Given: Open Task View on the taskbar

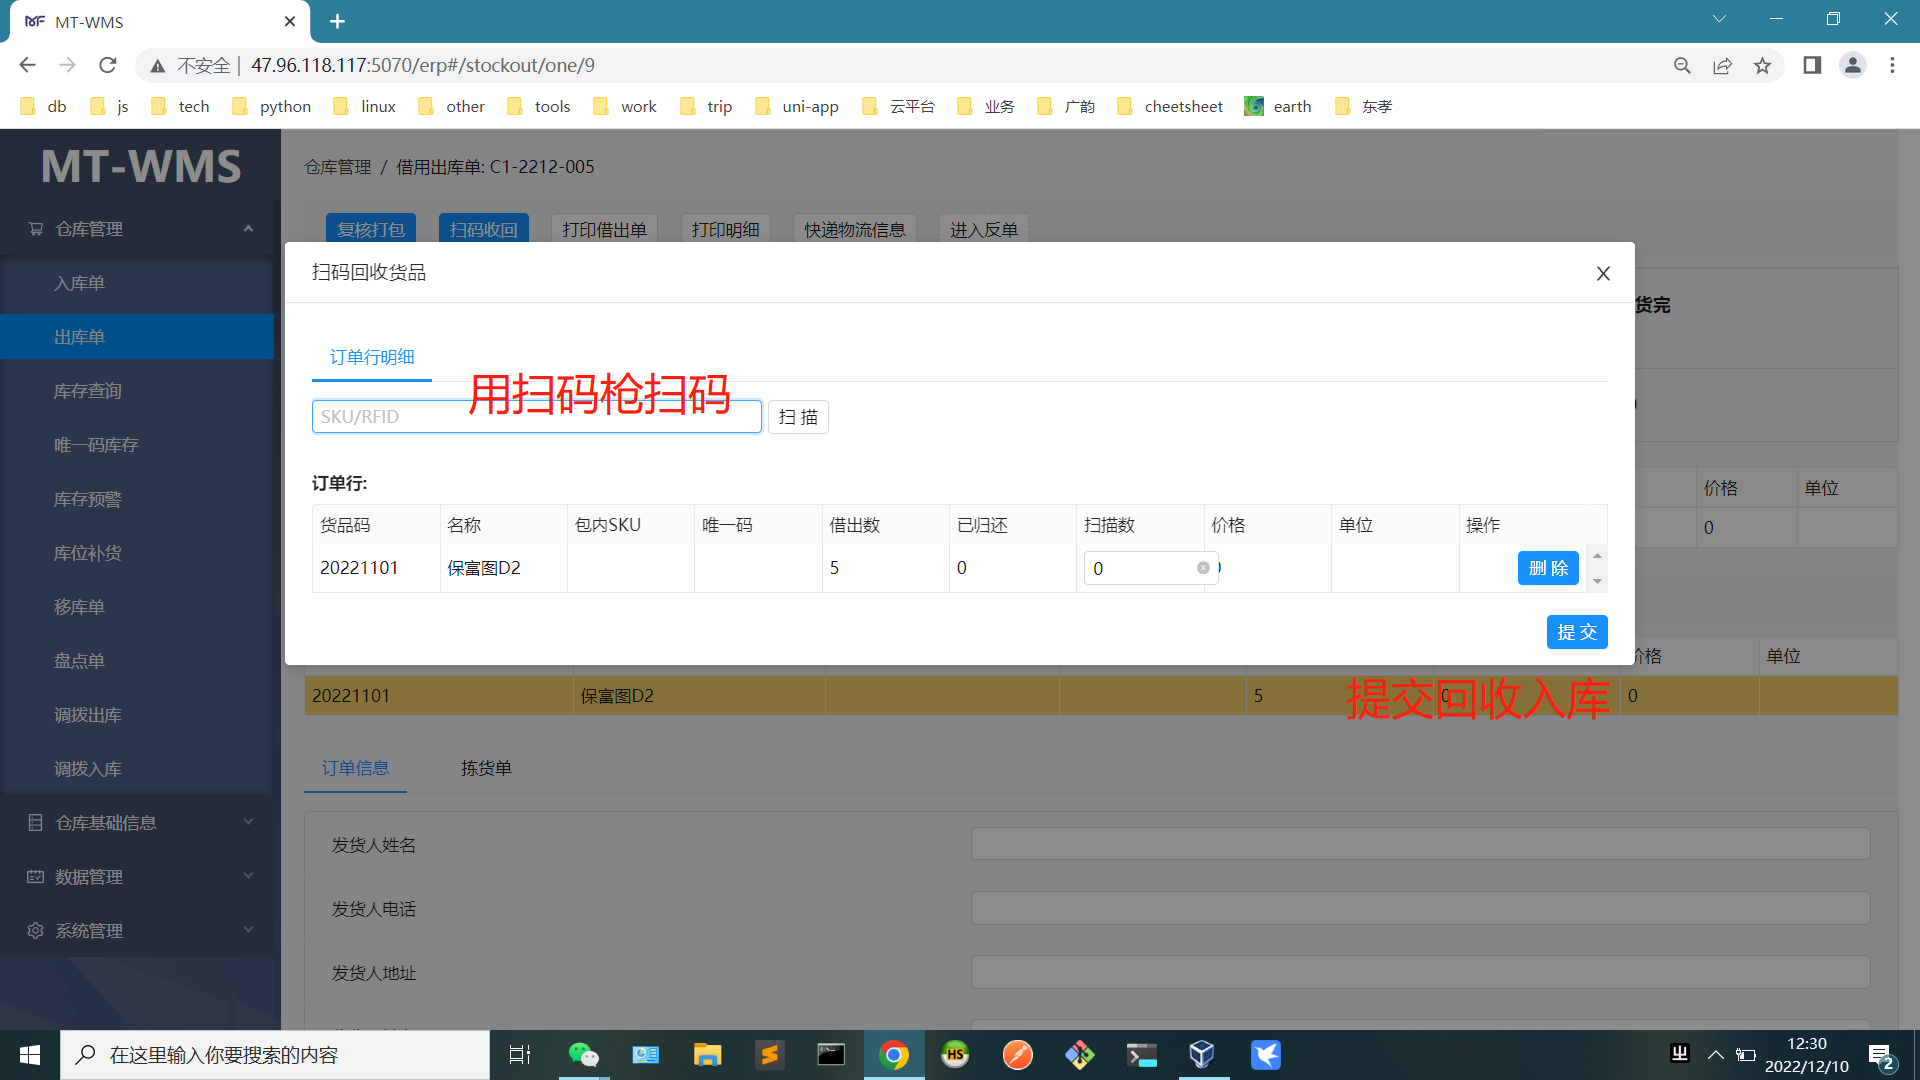Looking at the screenshot, I should 520,1055.
